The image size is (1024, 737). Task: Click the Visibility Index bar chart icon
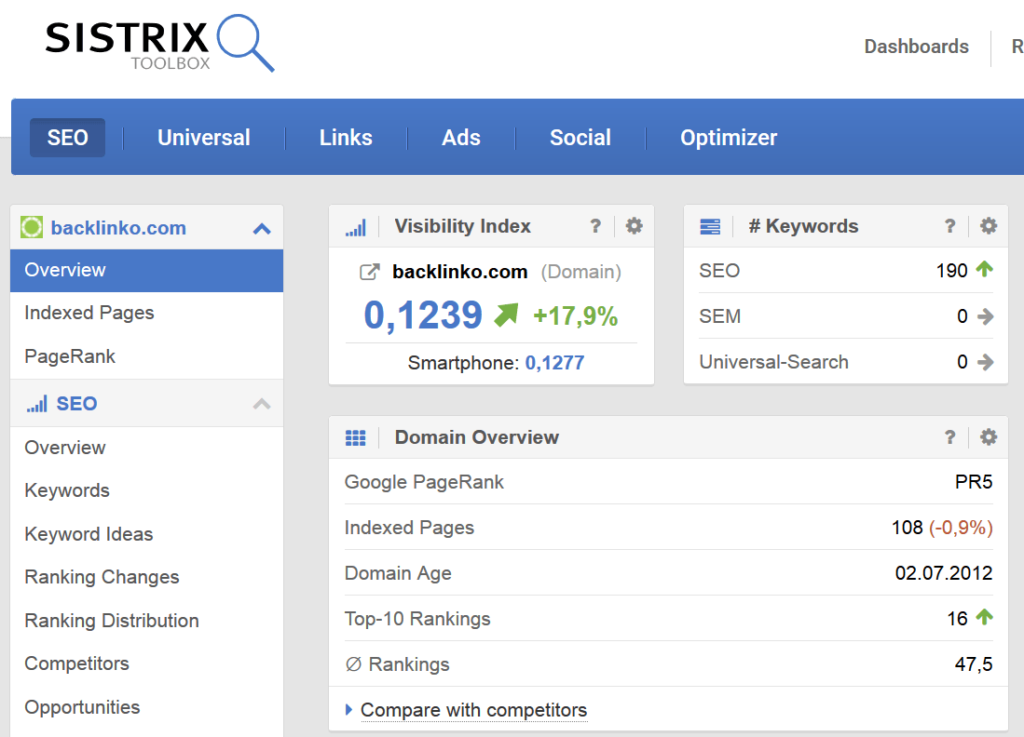(x=356, y=227)
